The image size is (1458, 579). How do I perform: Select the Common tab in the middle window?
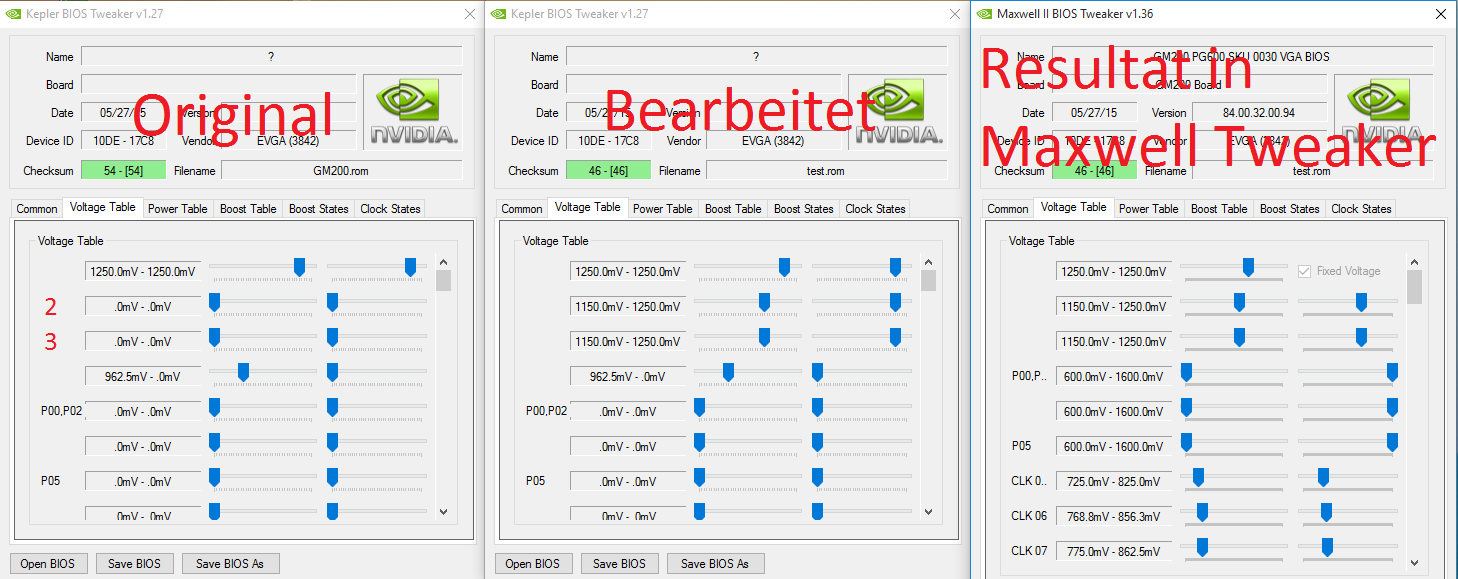(x=522, y=208)
